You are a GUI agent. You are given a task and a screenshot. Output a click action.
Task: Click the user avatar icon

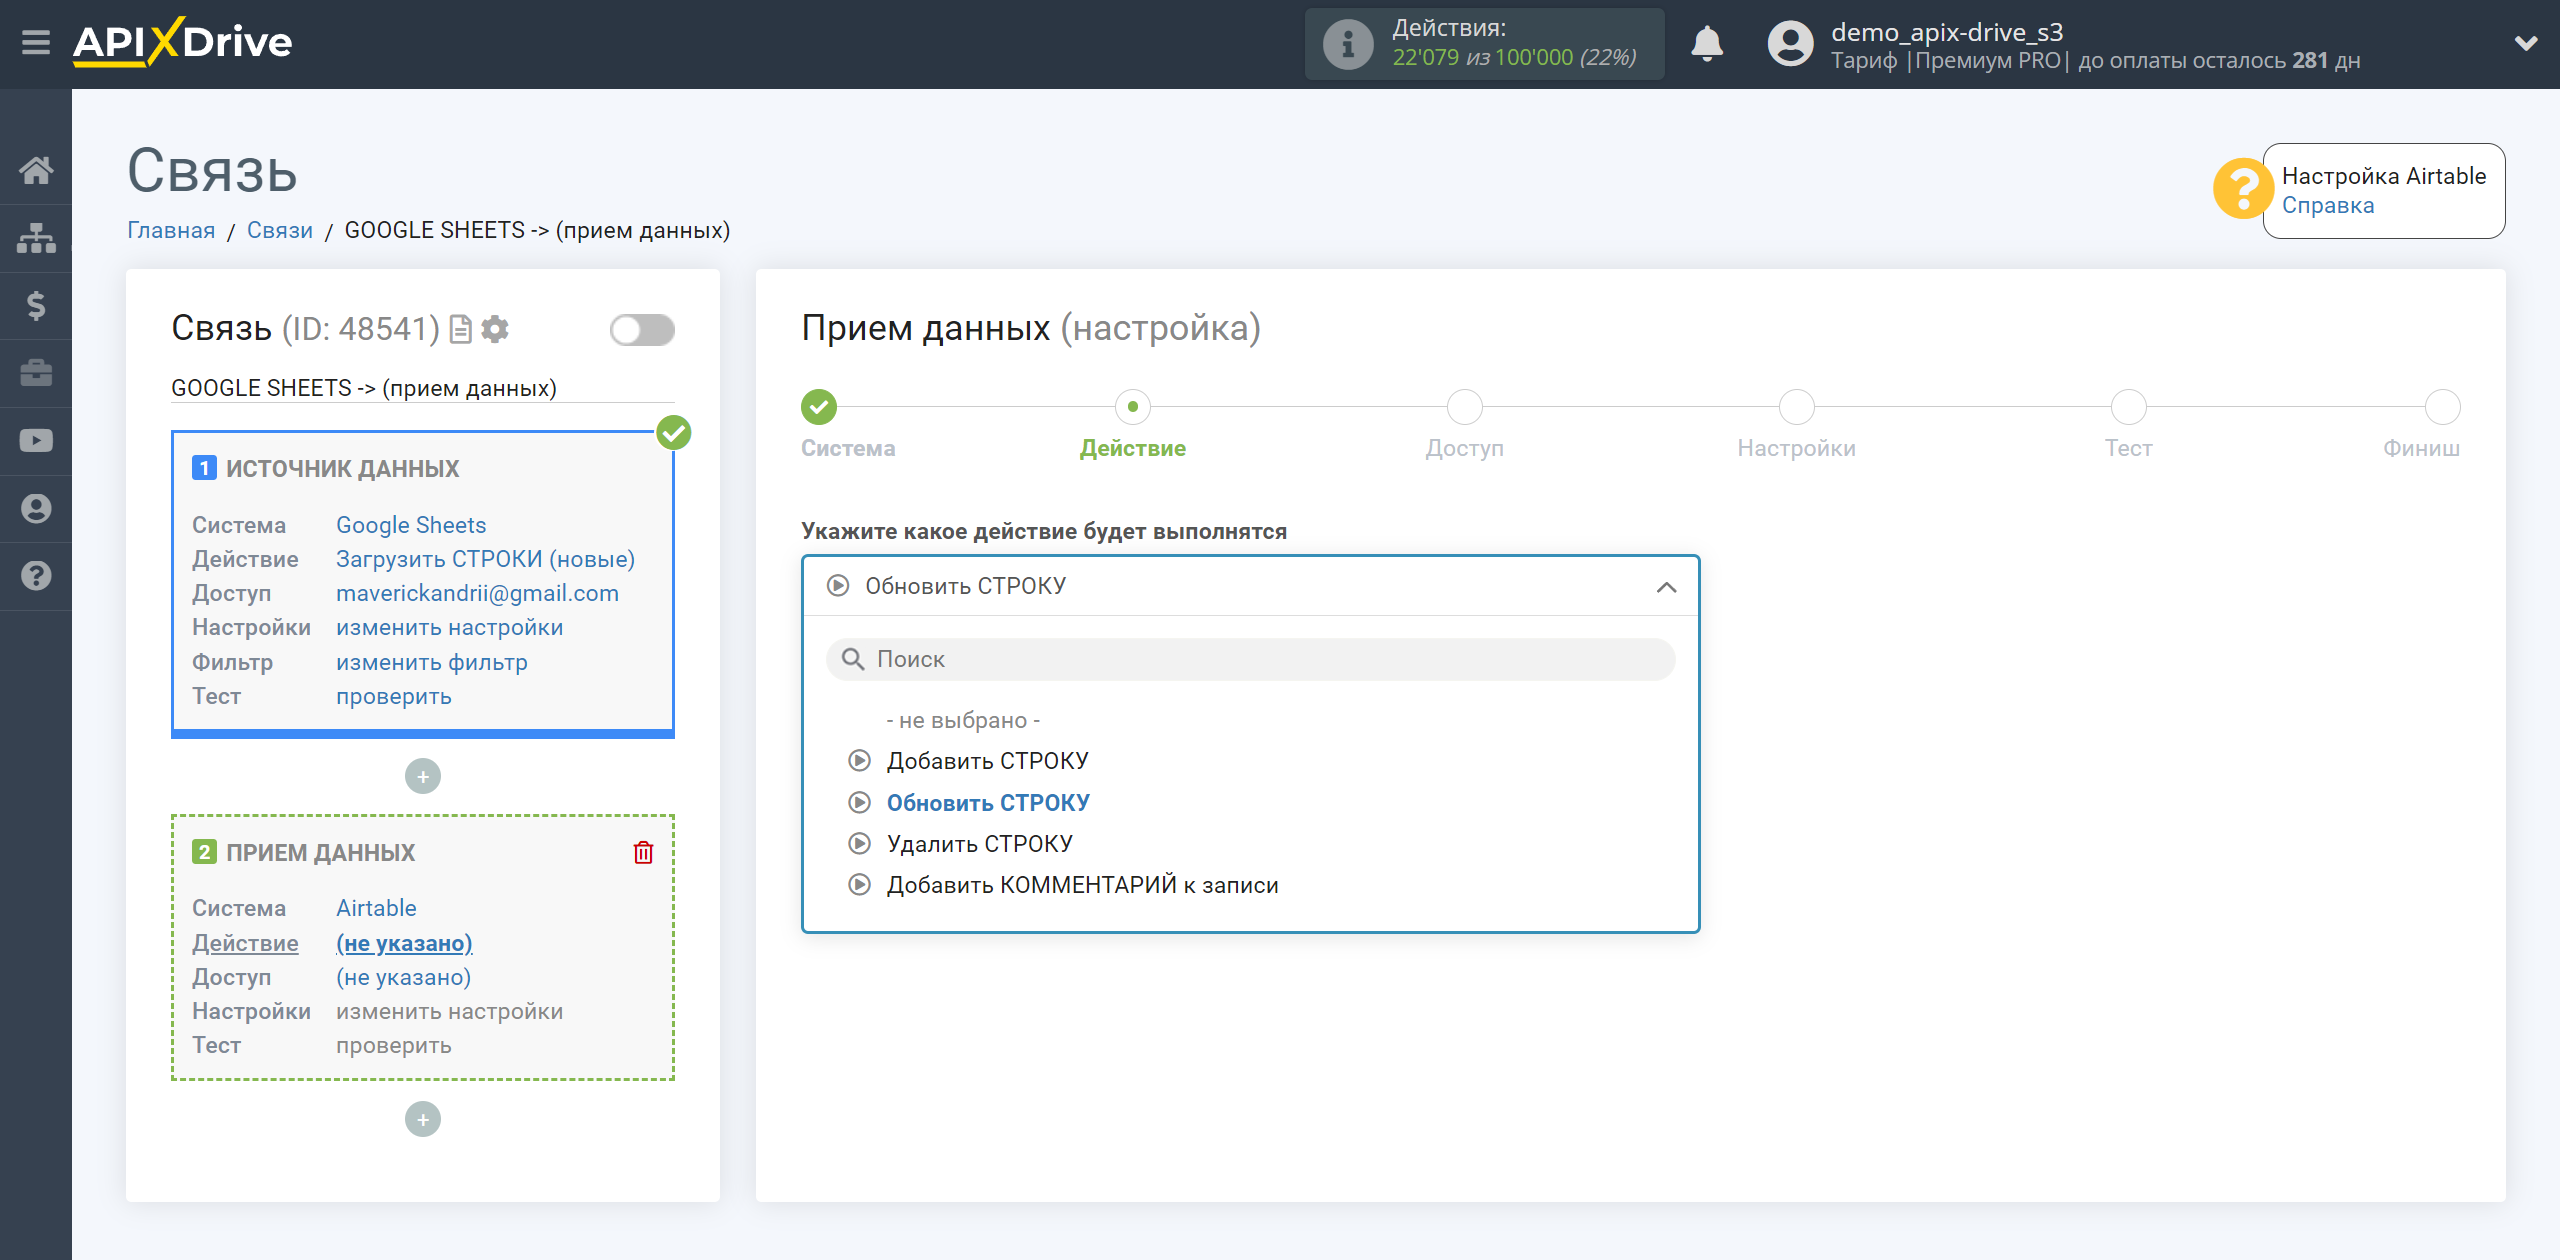point(1790,44)
